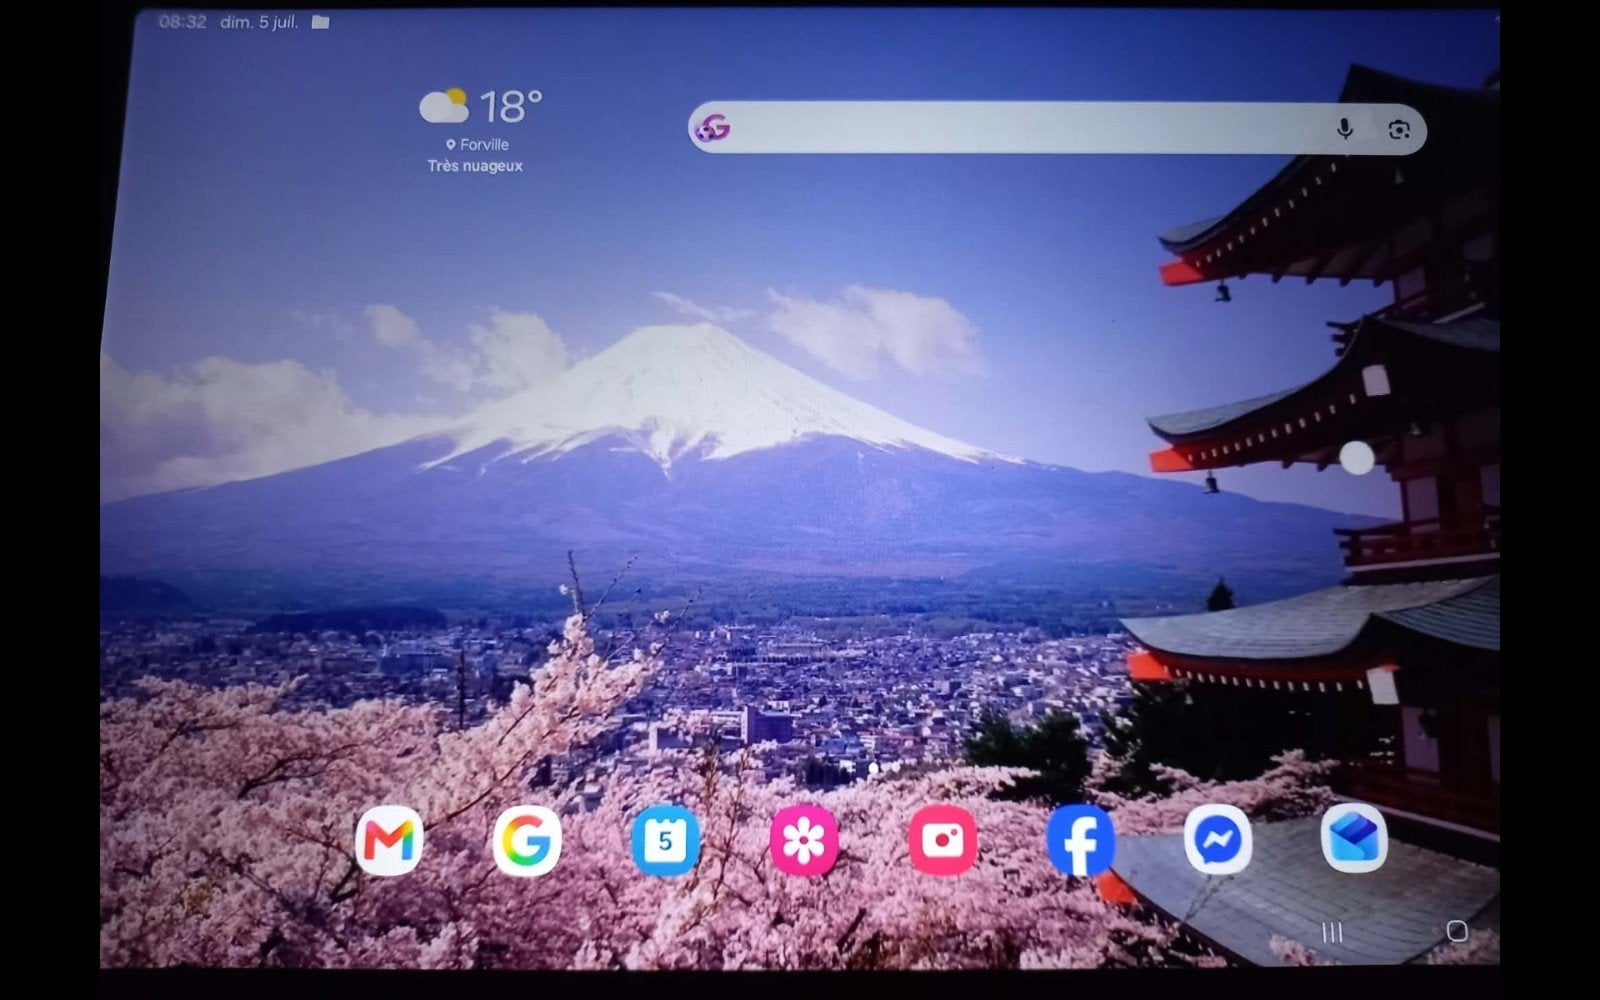This screenshot has width=1600, height=1000.
Task: Tap the home navigation button
Action: (x=1457, y=931)
